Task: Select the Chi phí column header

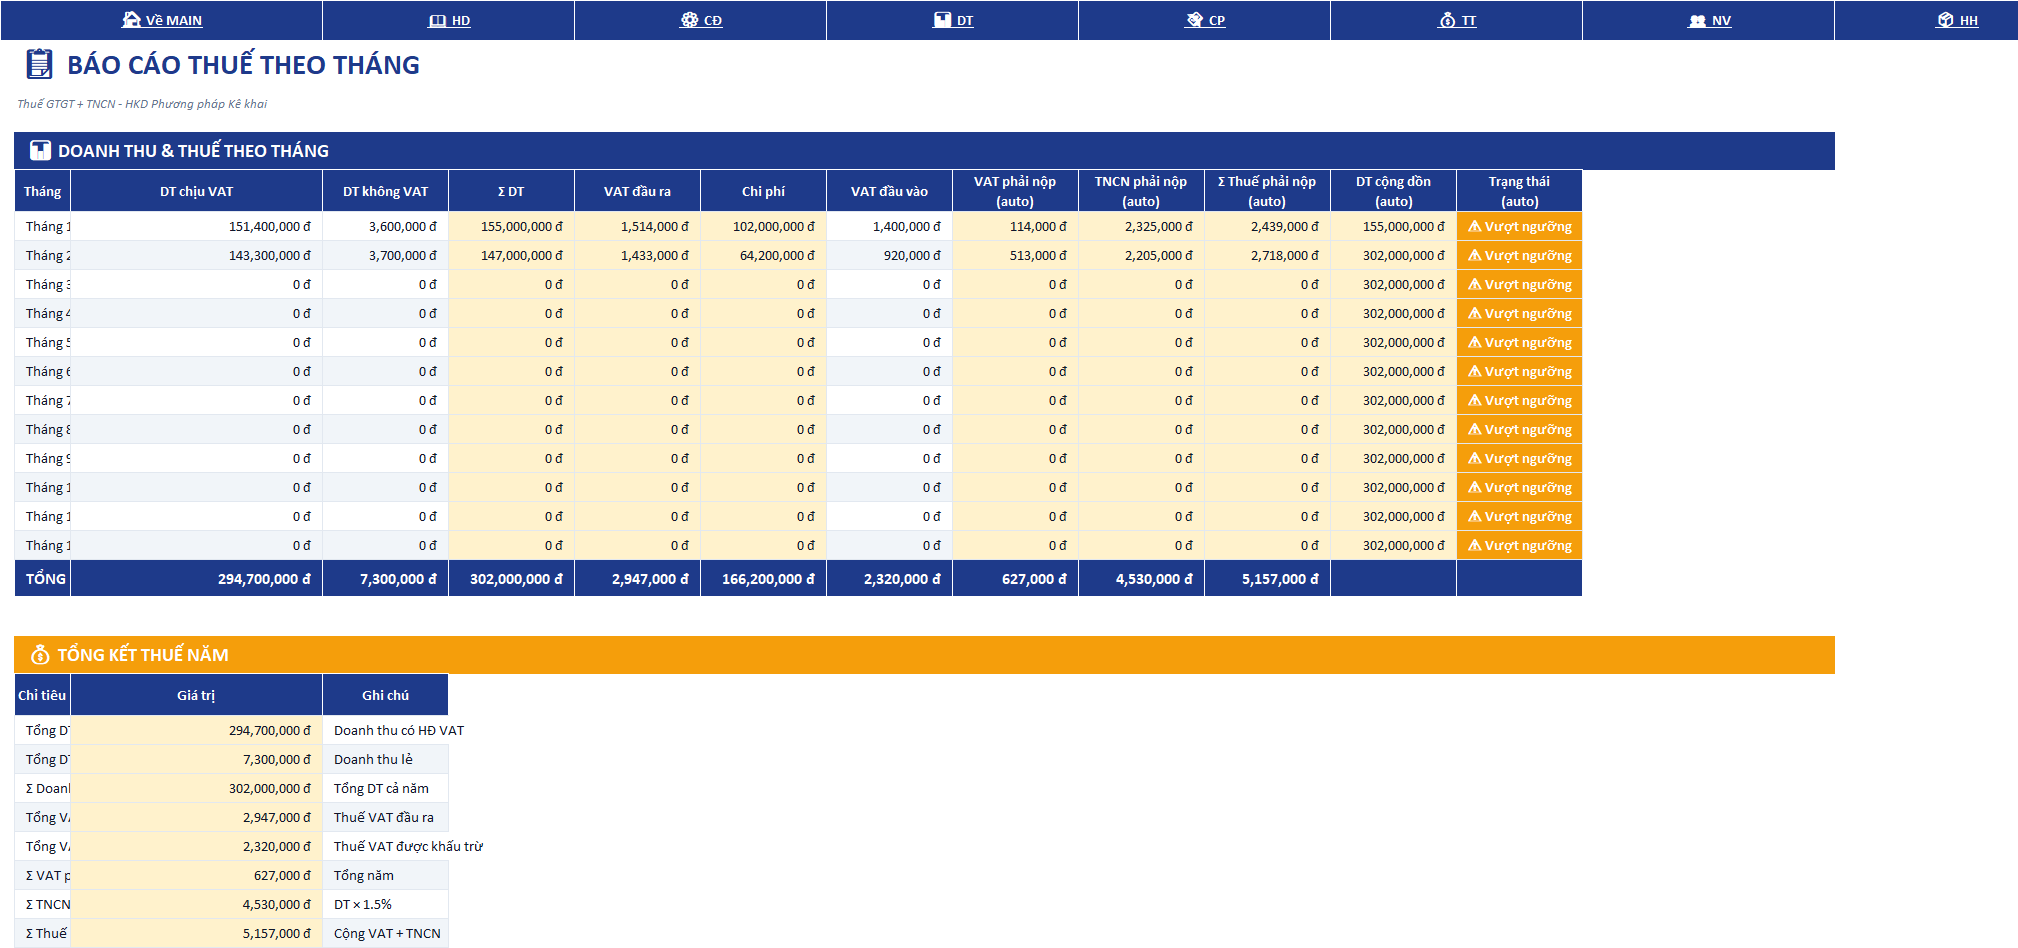Action: (763, 191)
